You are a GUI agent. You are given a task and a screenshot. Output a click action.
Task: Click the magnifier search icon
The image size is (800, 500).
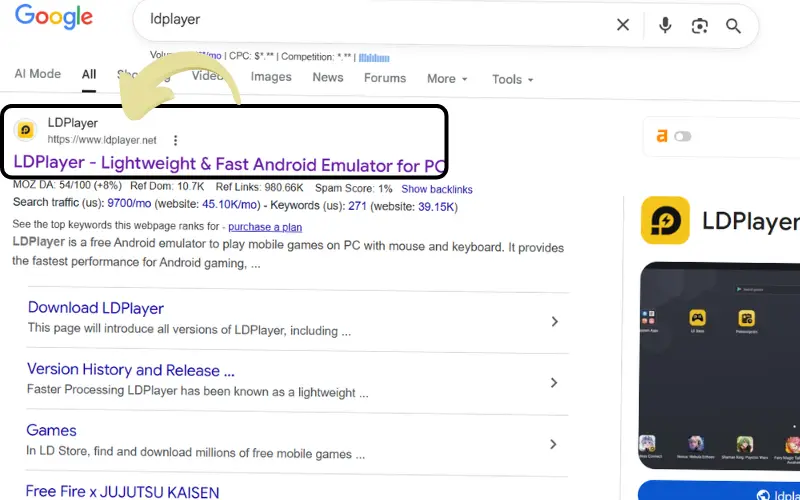pos(734,26)
